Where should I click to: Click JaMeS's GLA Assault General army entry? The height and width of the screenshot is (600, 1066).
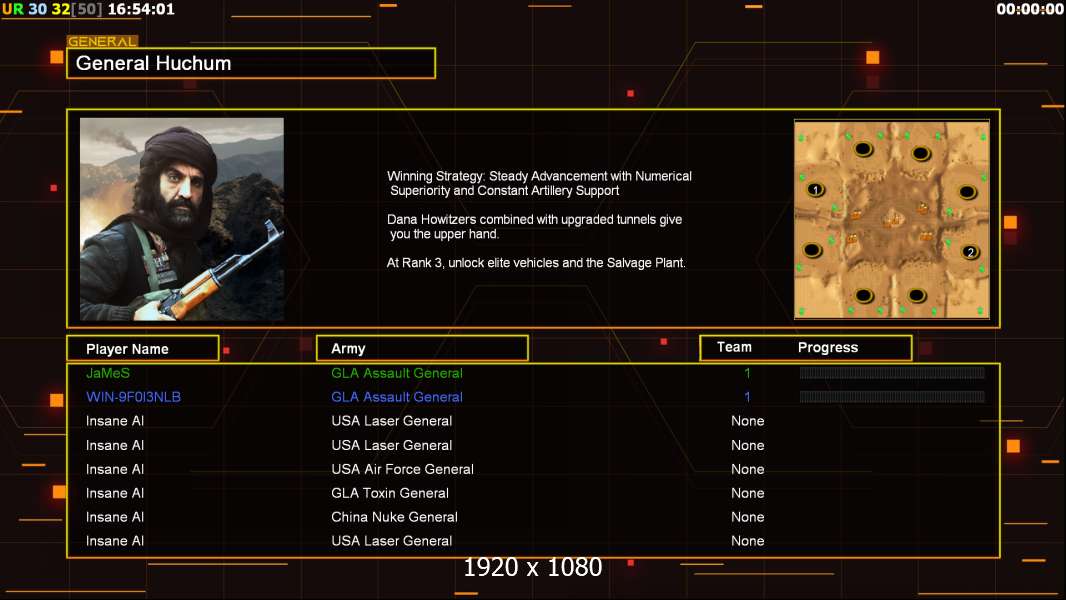coord(396,373)
